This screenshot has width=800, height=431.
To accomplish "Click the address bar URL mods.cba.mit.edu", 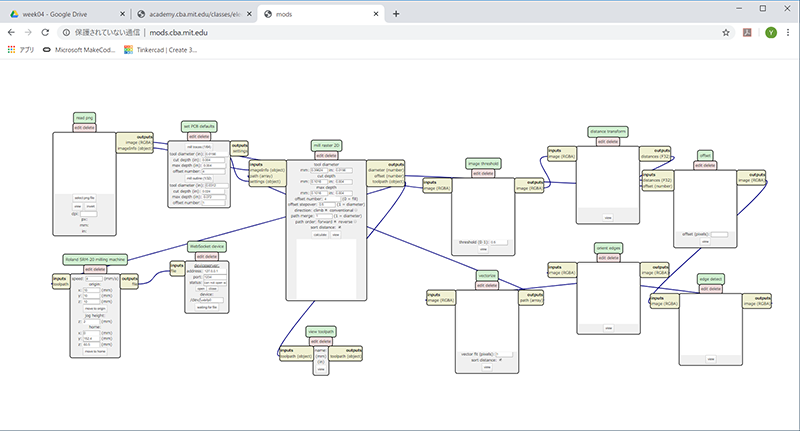I will point(179,33).
